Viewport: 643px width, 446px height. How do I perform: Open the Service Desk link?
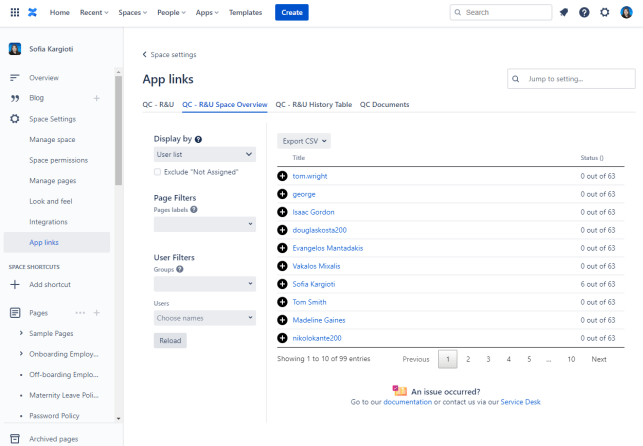[x=520, y=402]
